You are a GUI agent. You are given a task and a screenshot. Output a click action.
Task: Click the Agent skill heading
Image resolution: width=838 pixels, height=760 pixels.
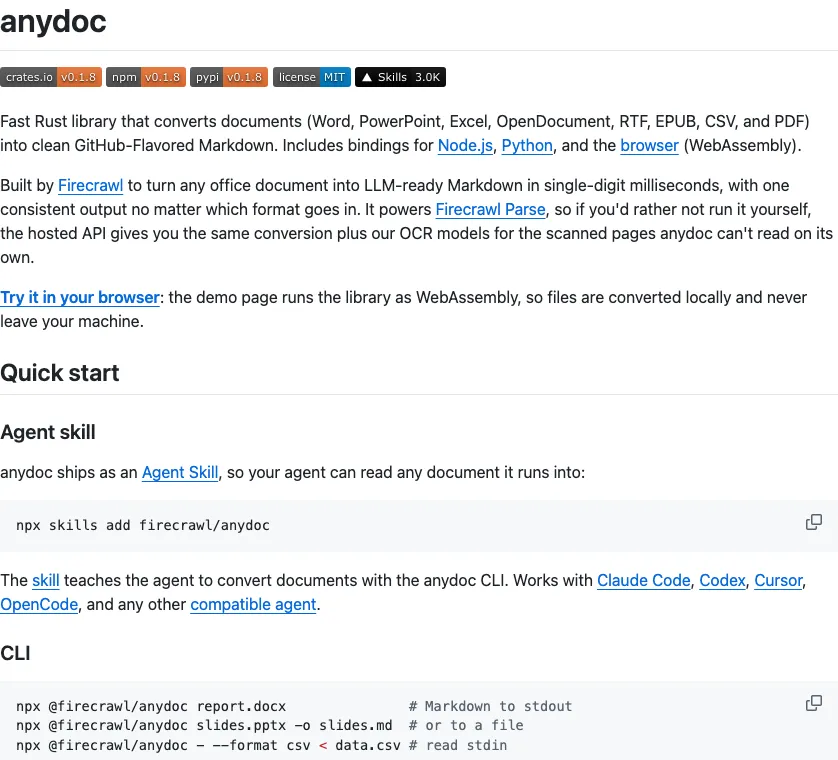(48, 432)
